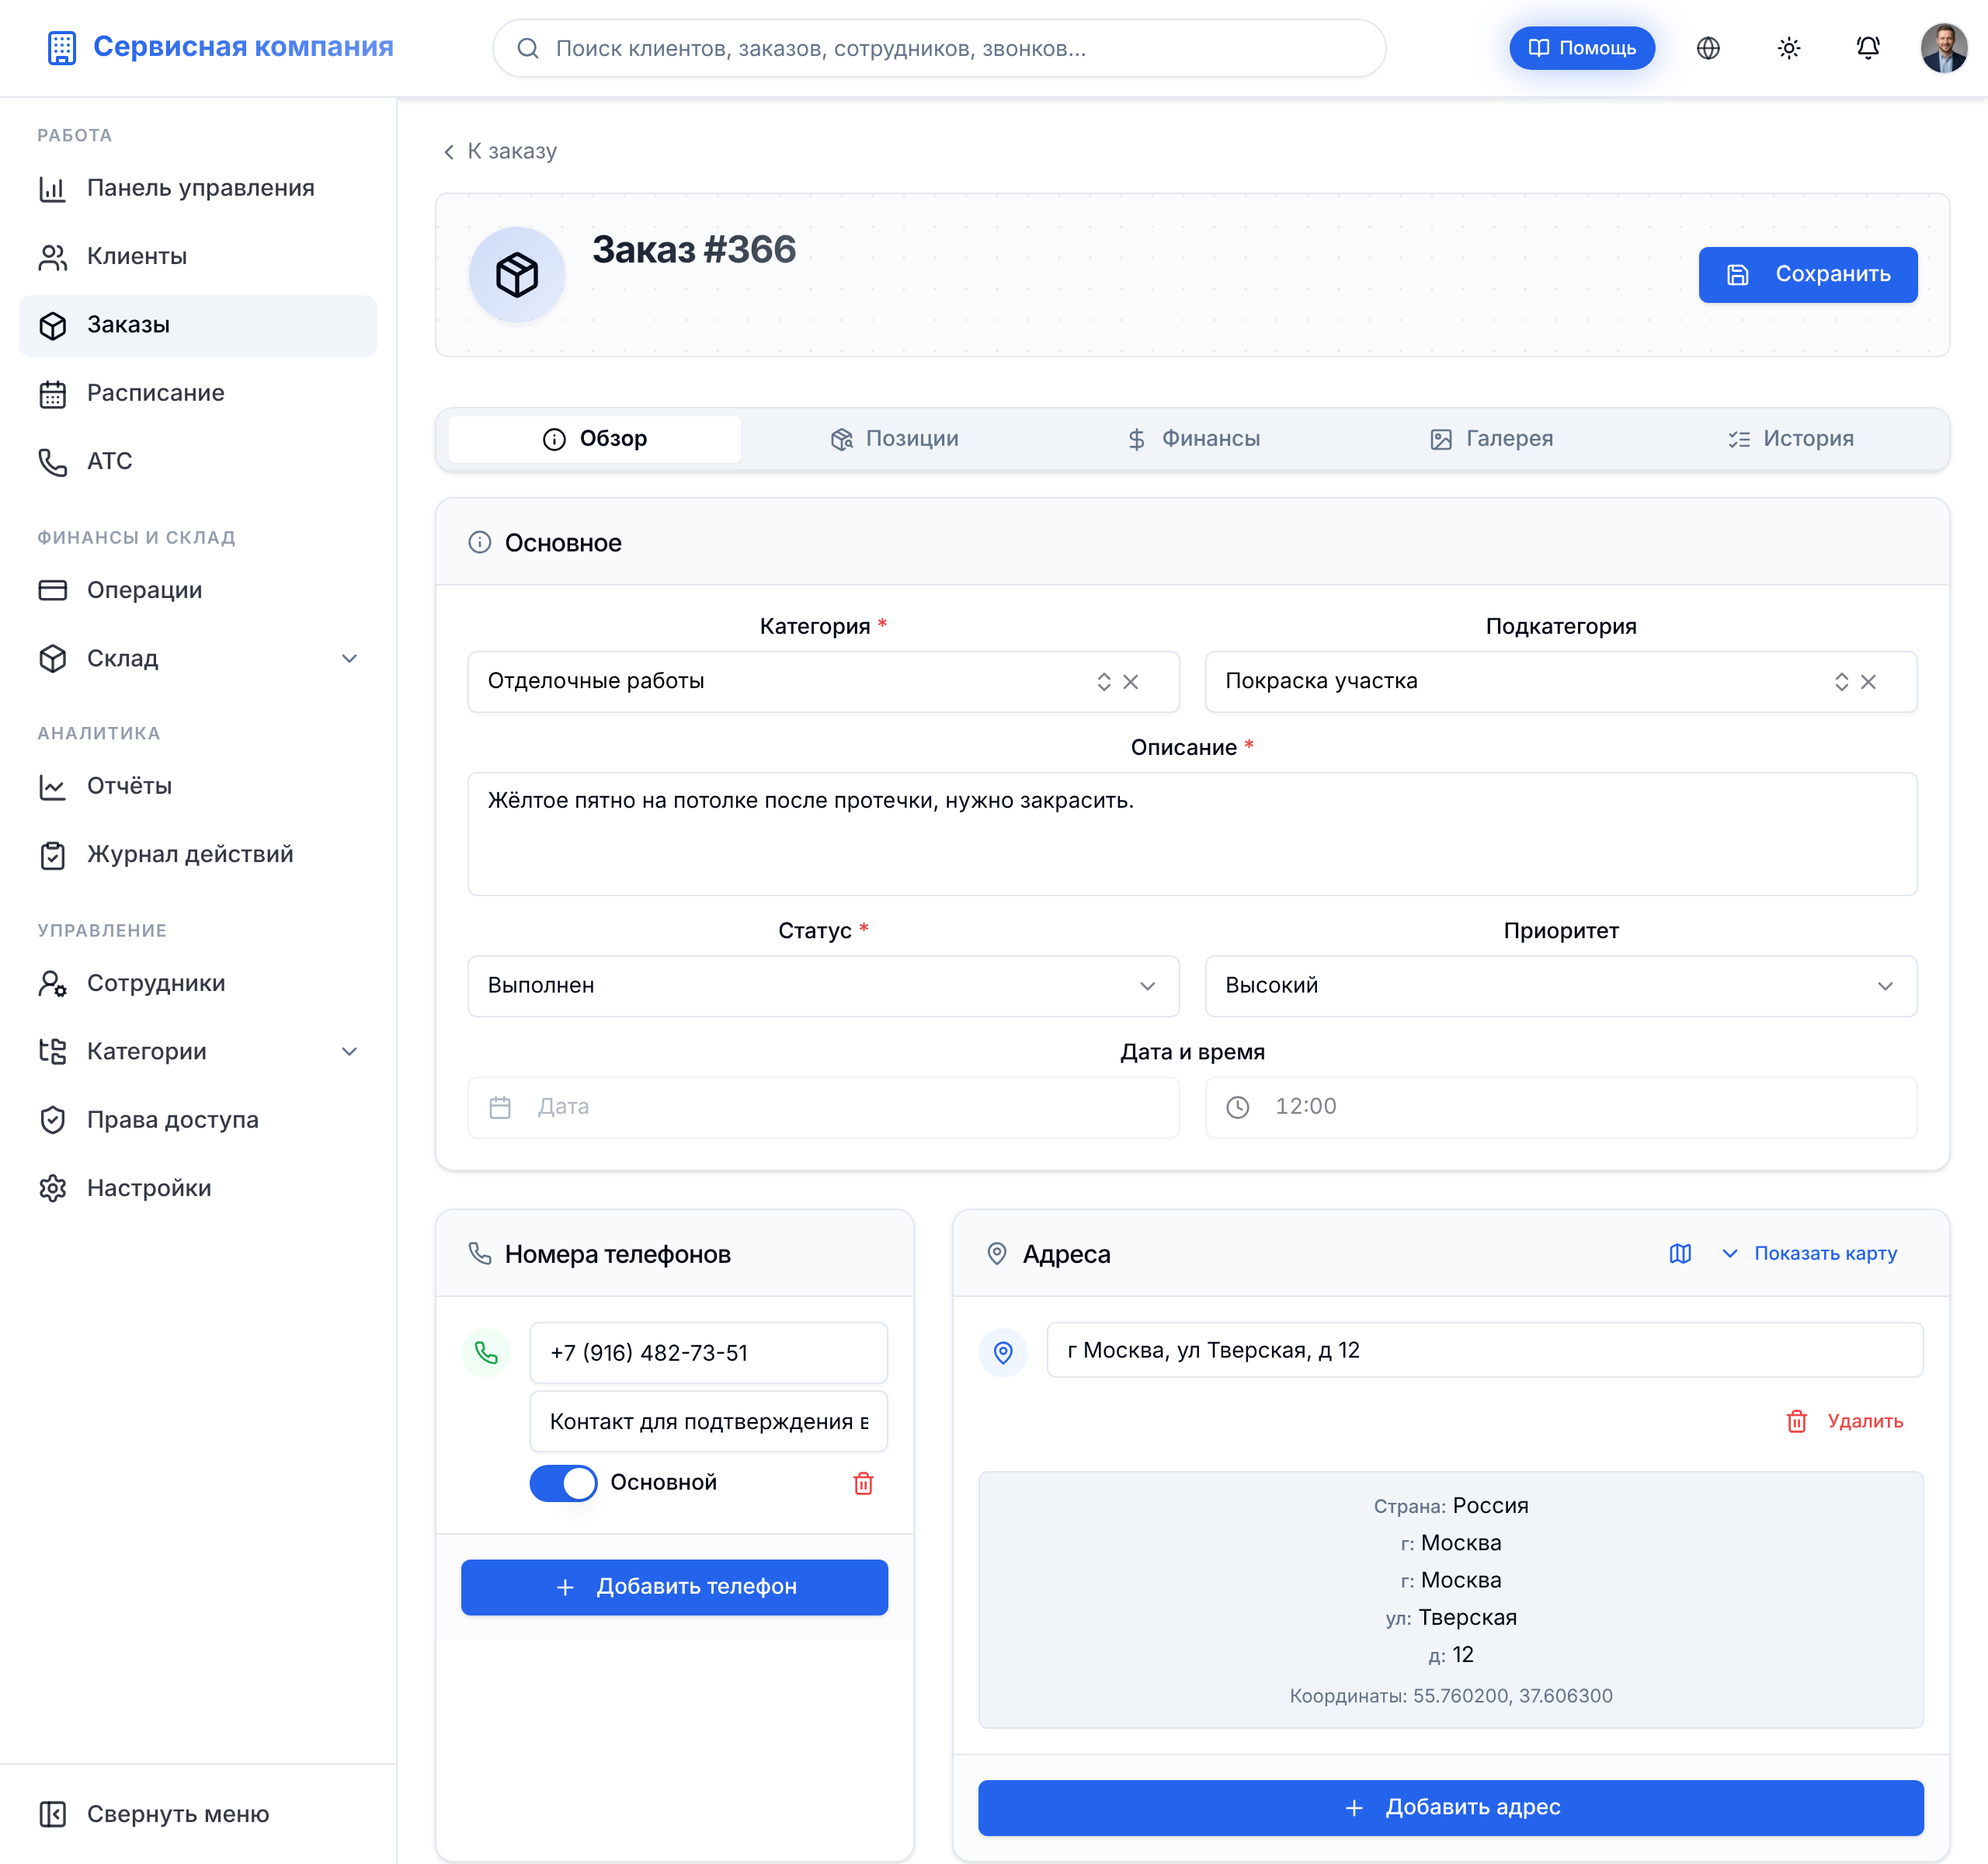Click the phone number input field
Image resolution: width=1988 pixels, height=1864 pixels.
(x=708, y=1353)
